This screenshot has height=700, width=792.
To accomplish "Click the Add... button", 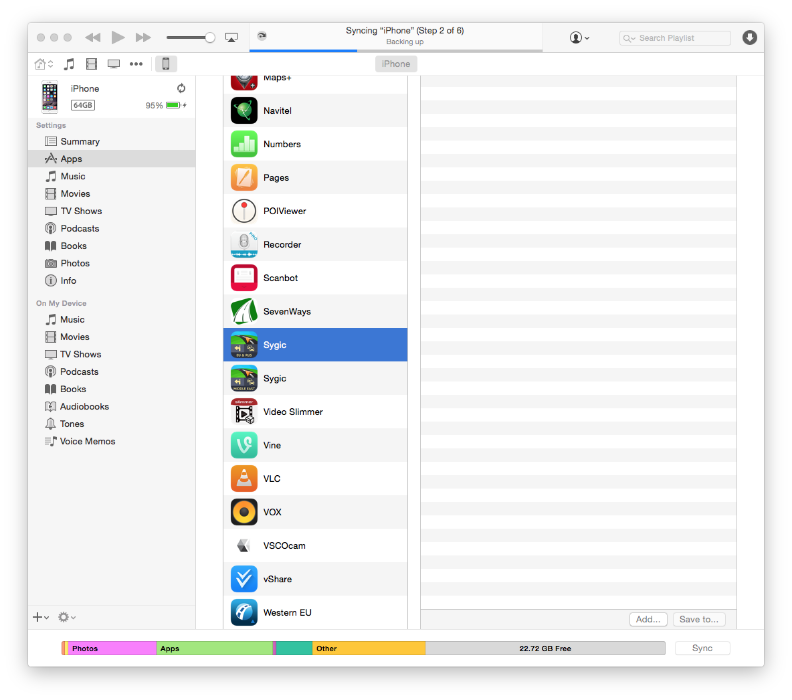I will click(648, 619).
